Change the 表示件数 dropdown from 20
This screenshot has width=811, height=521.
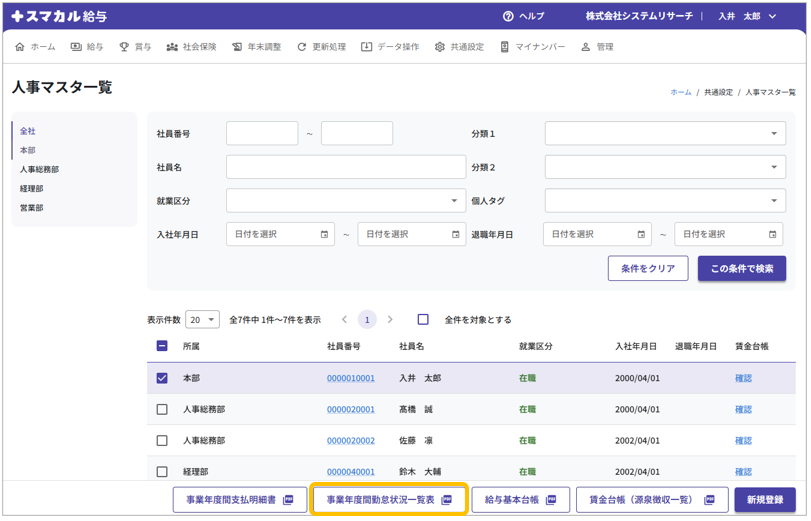pyautogui.click(x=202, y=320)
